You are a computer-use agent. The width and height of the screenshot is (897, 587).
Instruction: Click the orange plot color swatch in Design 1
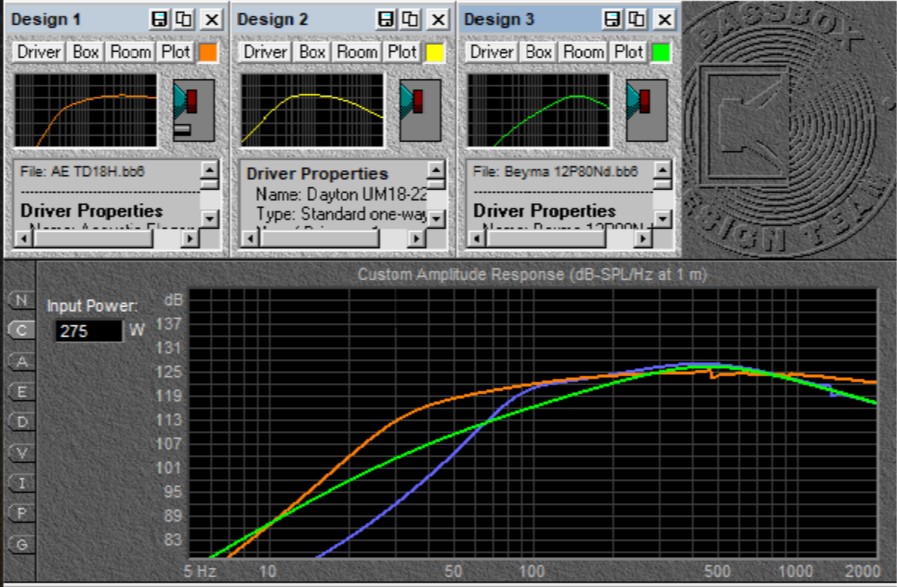[x=208, y=53]
